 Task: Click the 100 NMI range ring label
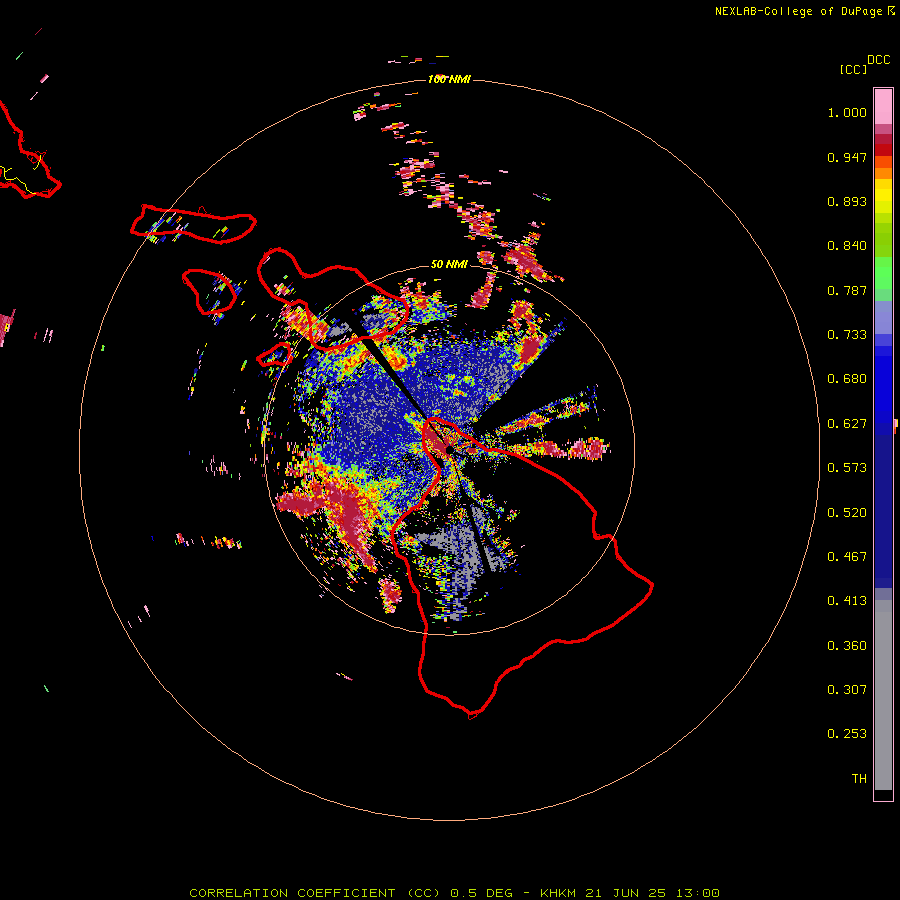click(449, 79)
